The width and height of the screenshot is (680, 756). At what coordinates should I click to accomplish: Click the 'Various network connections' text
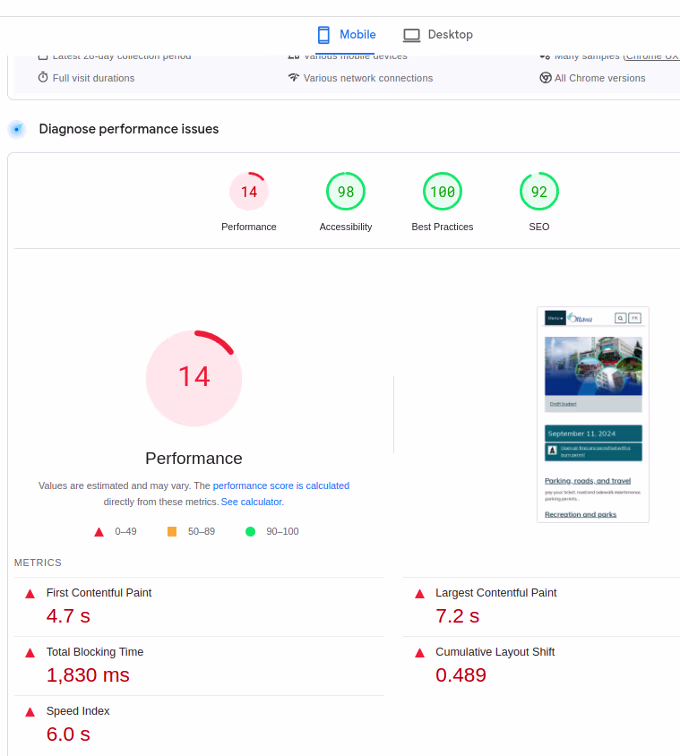pos(368,78)
